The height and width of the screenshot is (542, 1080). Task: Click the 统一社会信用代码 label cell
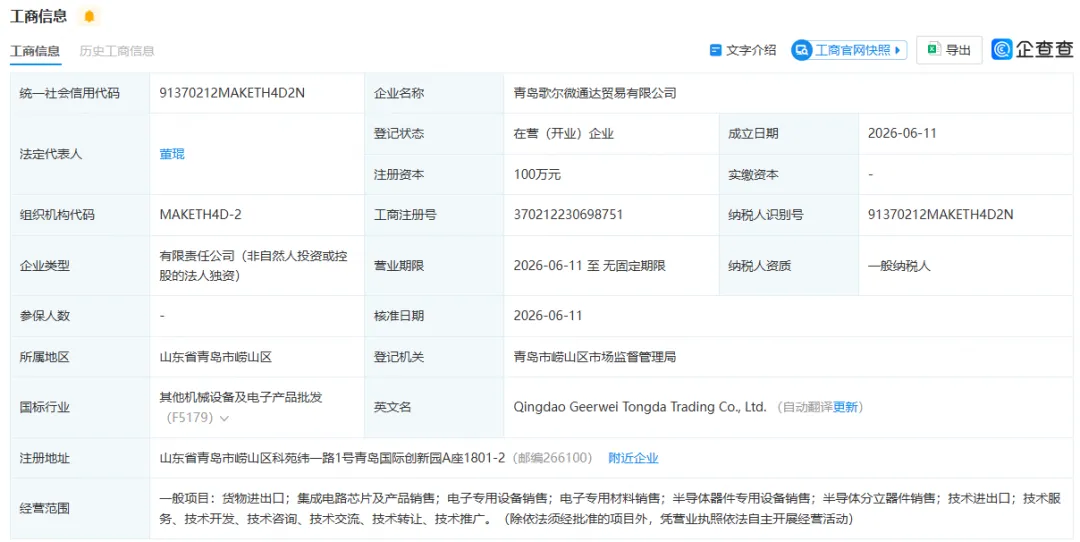click(x=80, y=93)
